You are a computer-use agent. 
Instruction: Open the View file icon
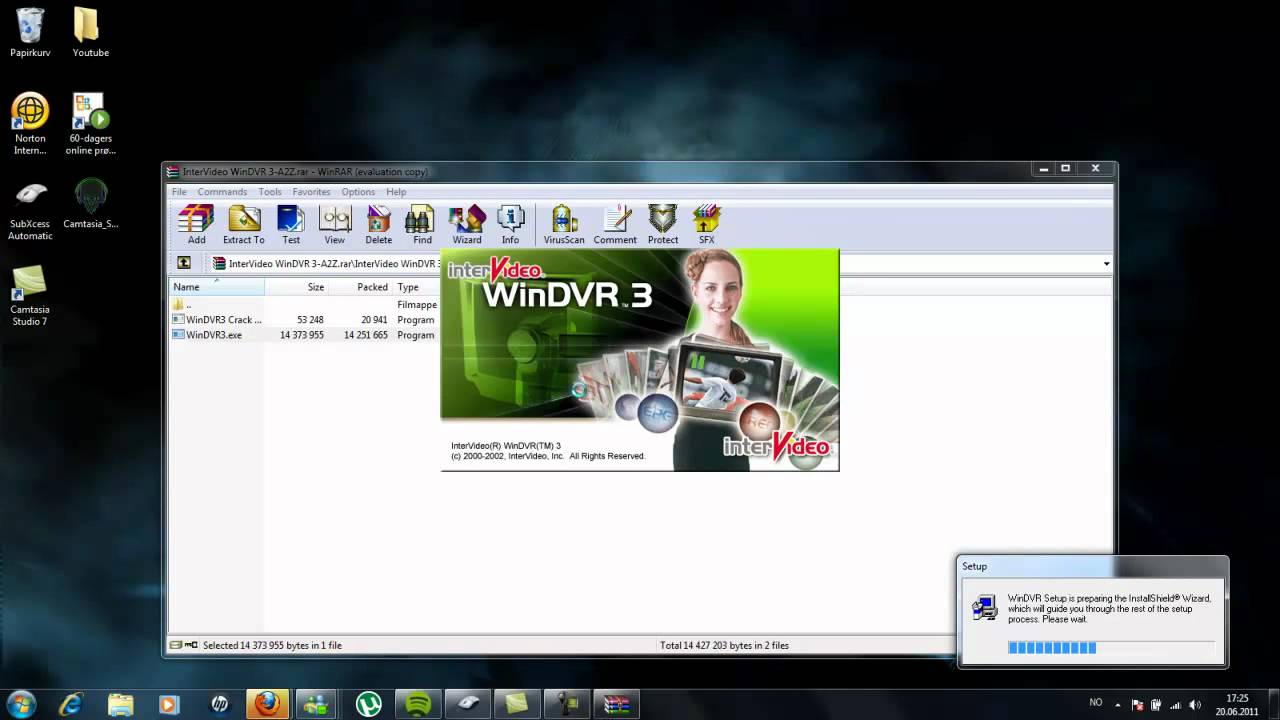335,225
